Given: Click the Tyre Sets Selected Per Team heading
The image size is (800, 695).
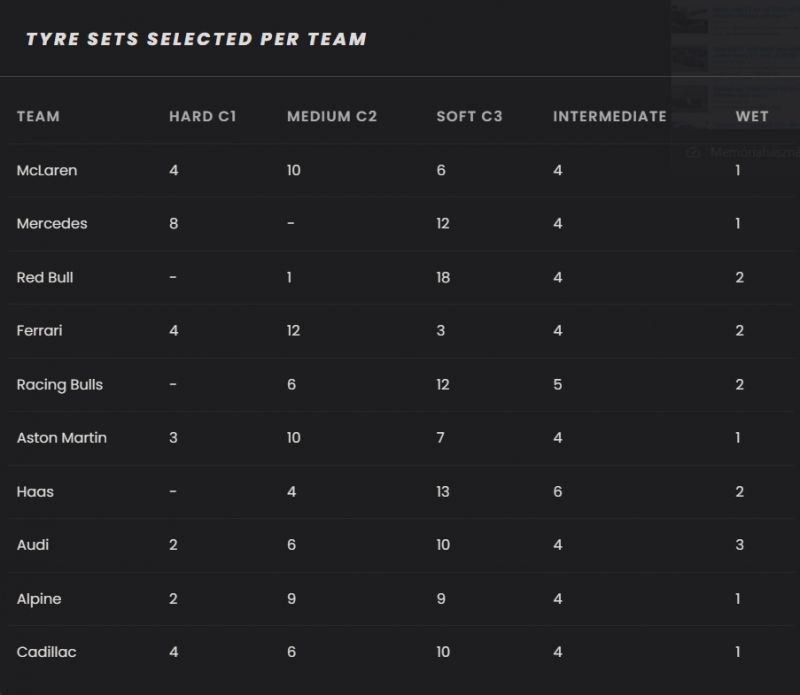Looking at the screenshot, I should (196, 39).
